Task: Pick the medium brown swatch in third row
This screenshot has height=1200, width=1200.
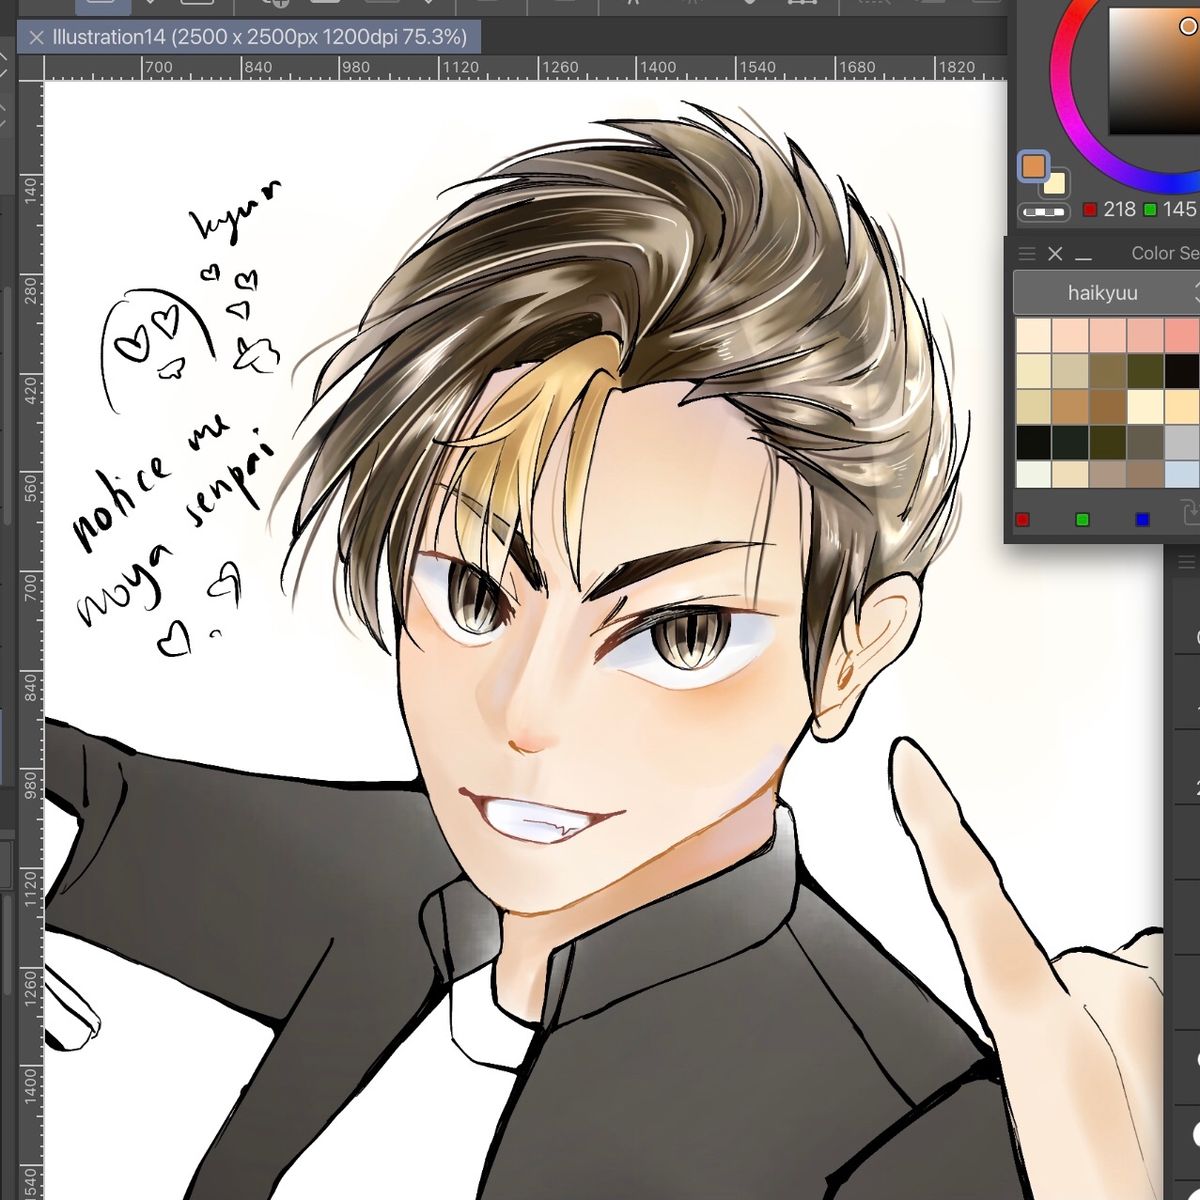Action: tap(1107, 406)
